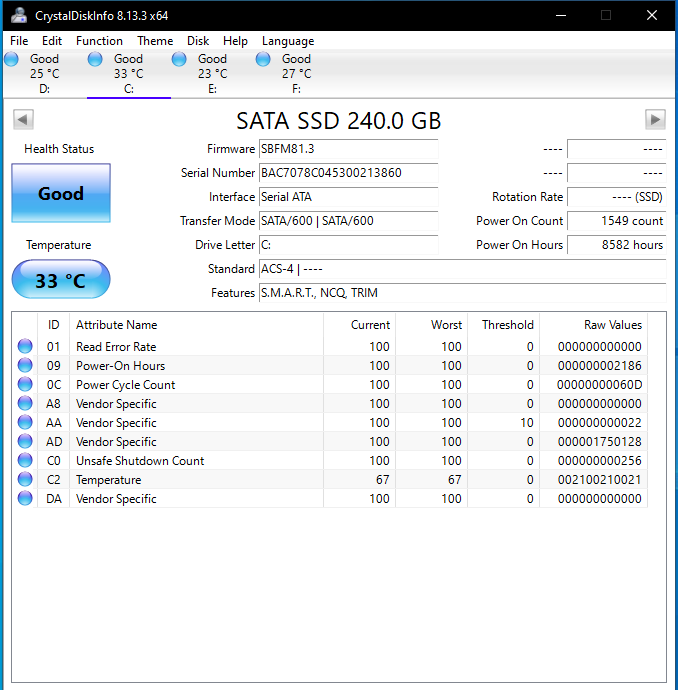The width and height of the screenshot is (678, 690).
Task: Click the ID column header
Action: coord(54,325)
